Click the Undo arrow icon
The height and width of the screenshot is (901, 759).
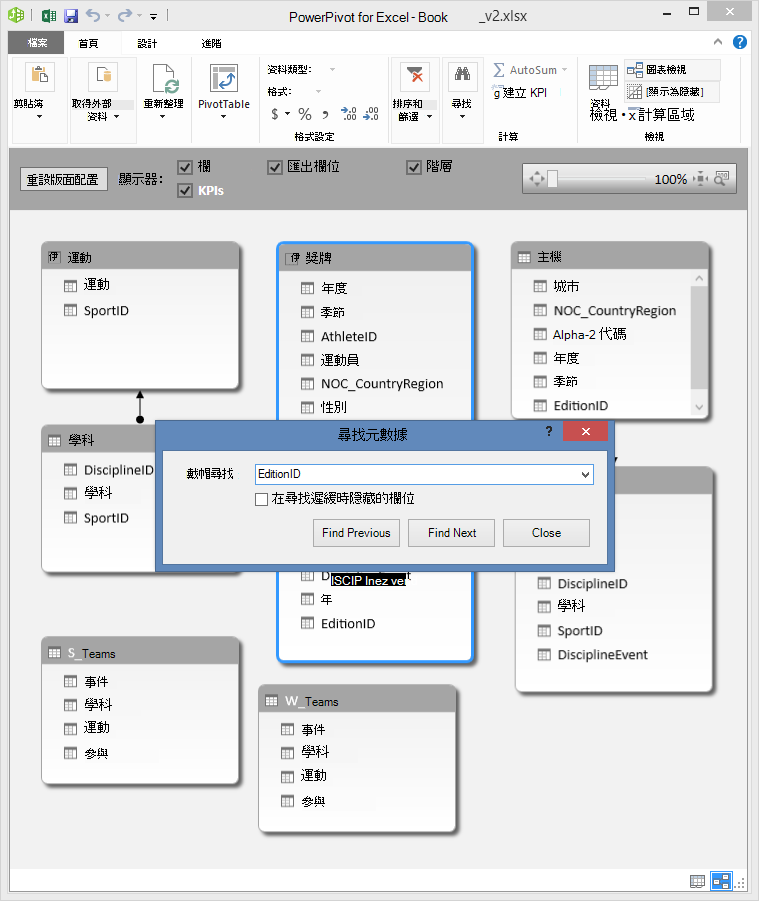(93, 16)
